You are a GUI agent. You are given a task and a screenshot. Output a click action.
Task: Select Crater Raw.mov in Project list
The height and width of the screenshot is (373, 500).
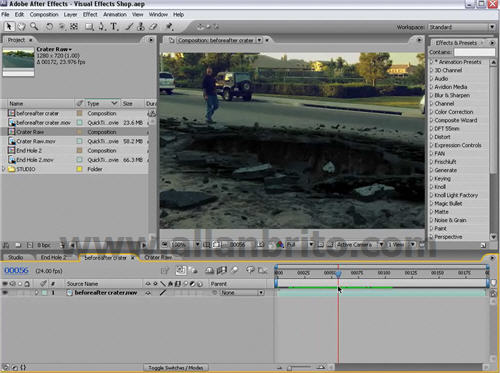(36, 141)
